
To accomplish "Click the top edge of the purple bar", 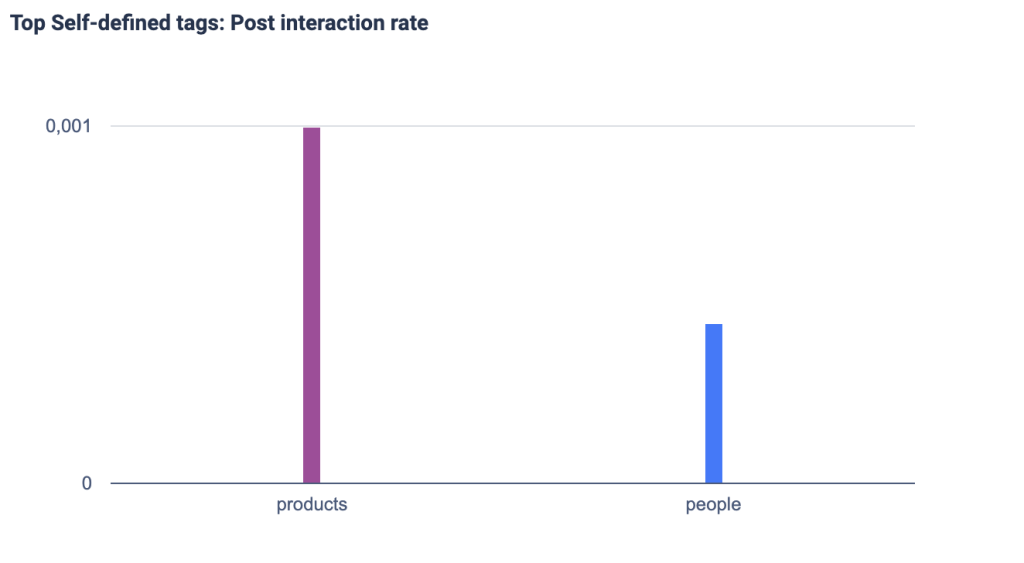I will 312,129.
